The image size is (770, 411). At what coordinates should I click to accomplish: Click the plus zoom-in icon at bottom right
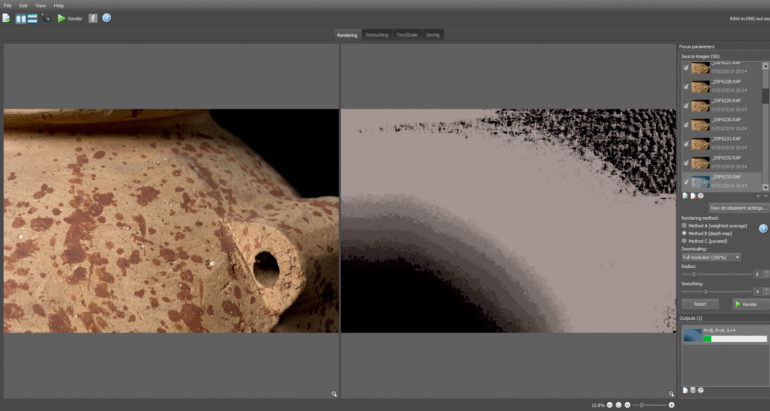672,405
